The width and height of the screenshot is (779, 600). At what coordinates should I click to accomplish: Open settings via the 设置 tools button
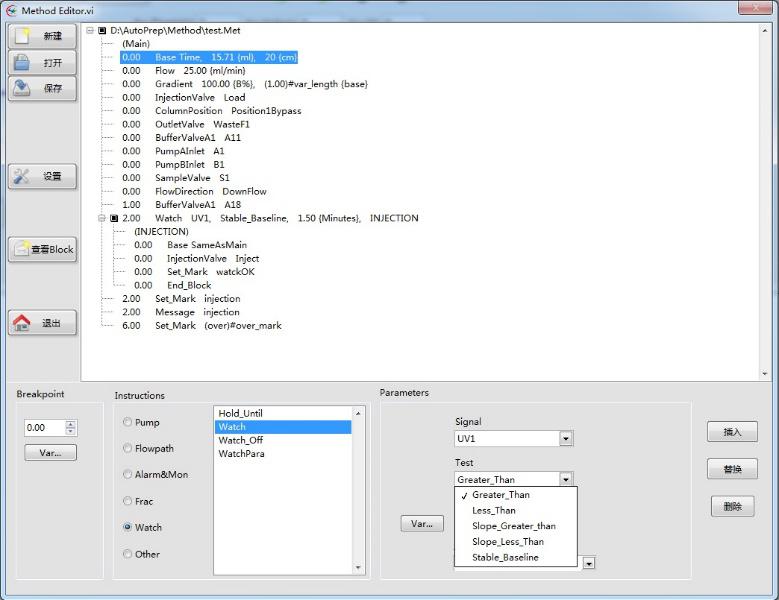42,176
